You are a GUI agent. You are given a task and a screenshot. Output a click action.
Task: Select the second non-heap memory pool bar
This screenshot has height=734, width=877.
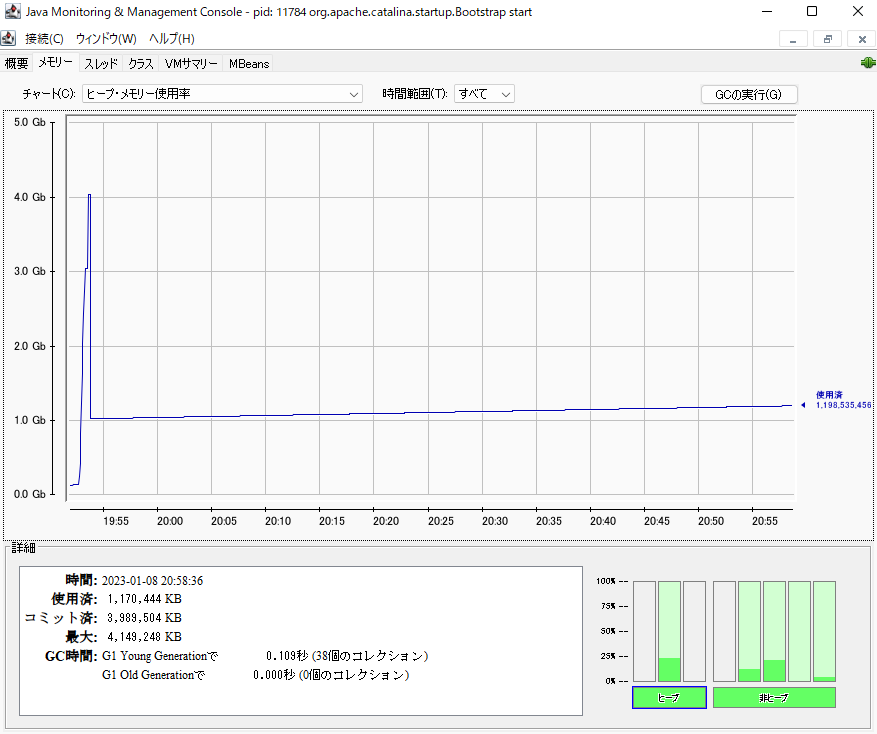coord(749,632)
